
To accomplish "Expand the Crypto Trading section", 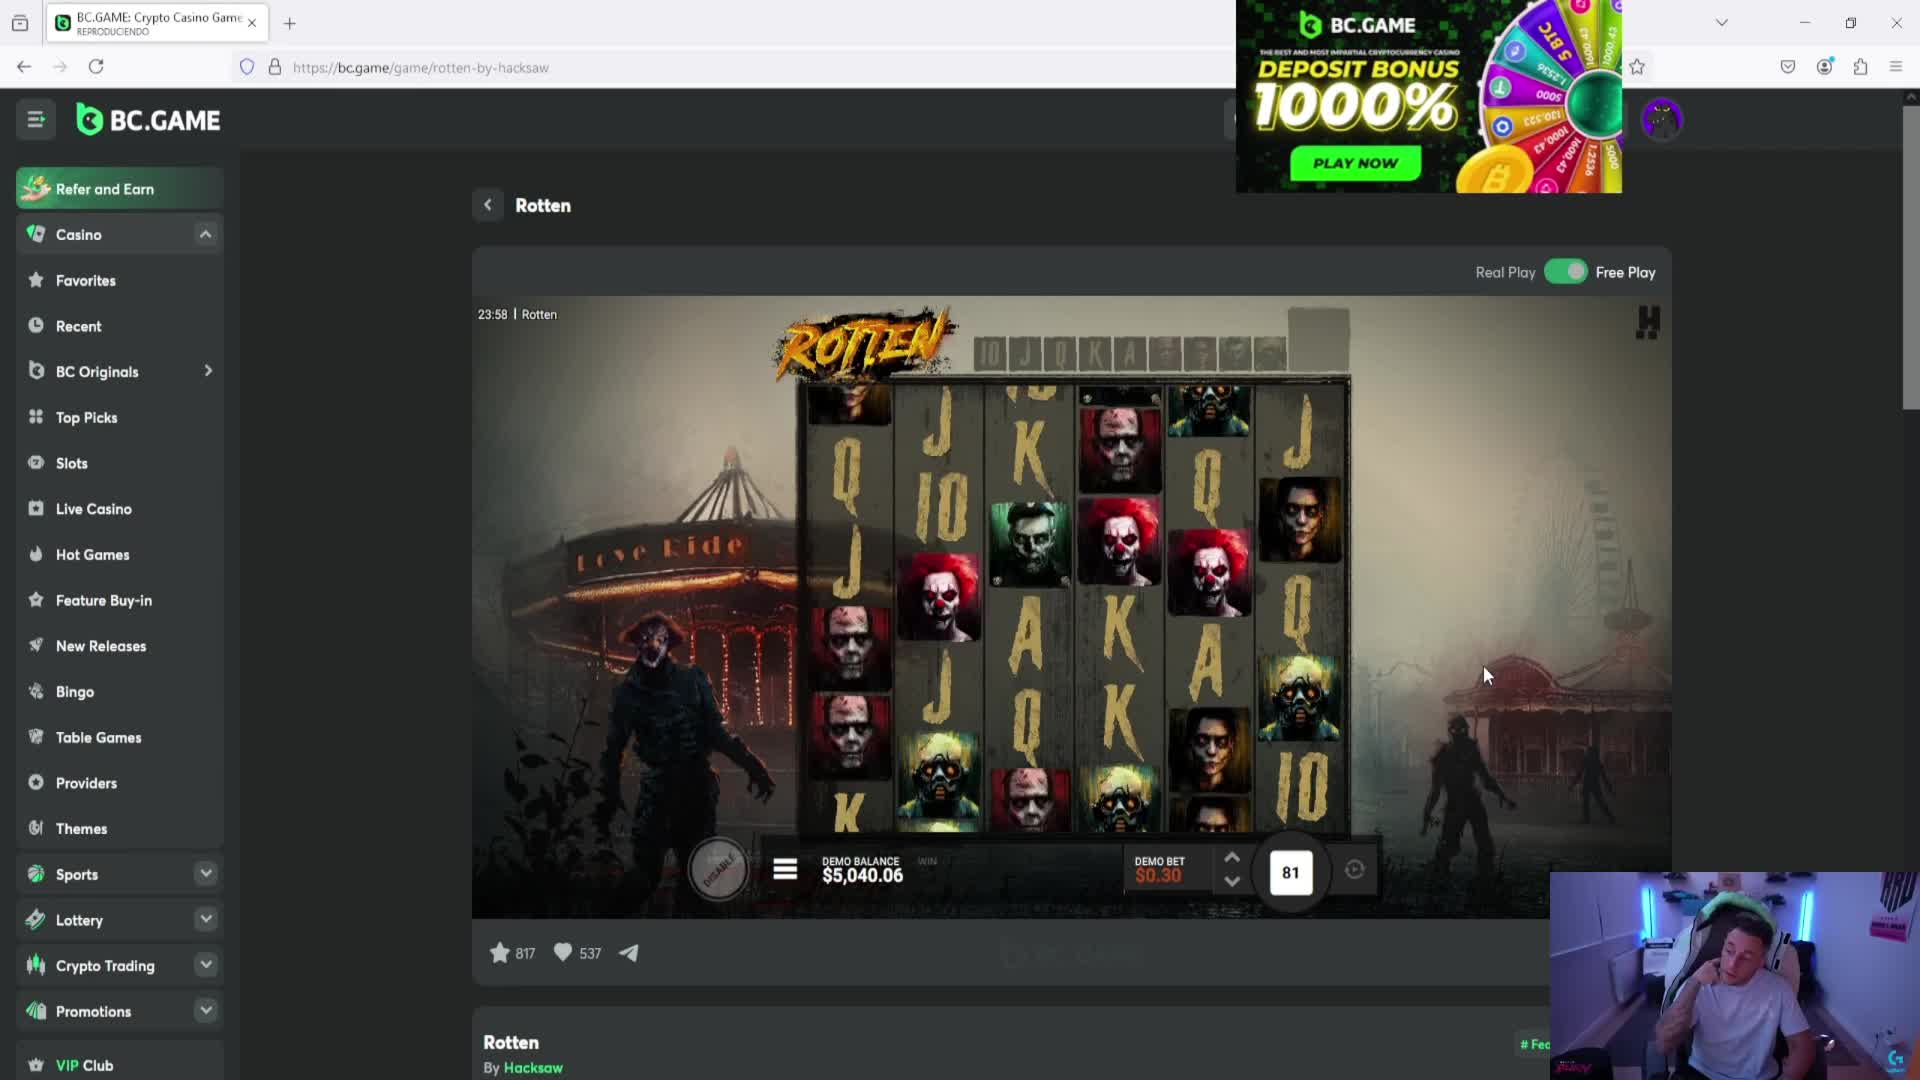I will tap(205, 965).
